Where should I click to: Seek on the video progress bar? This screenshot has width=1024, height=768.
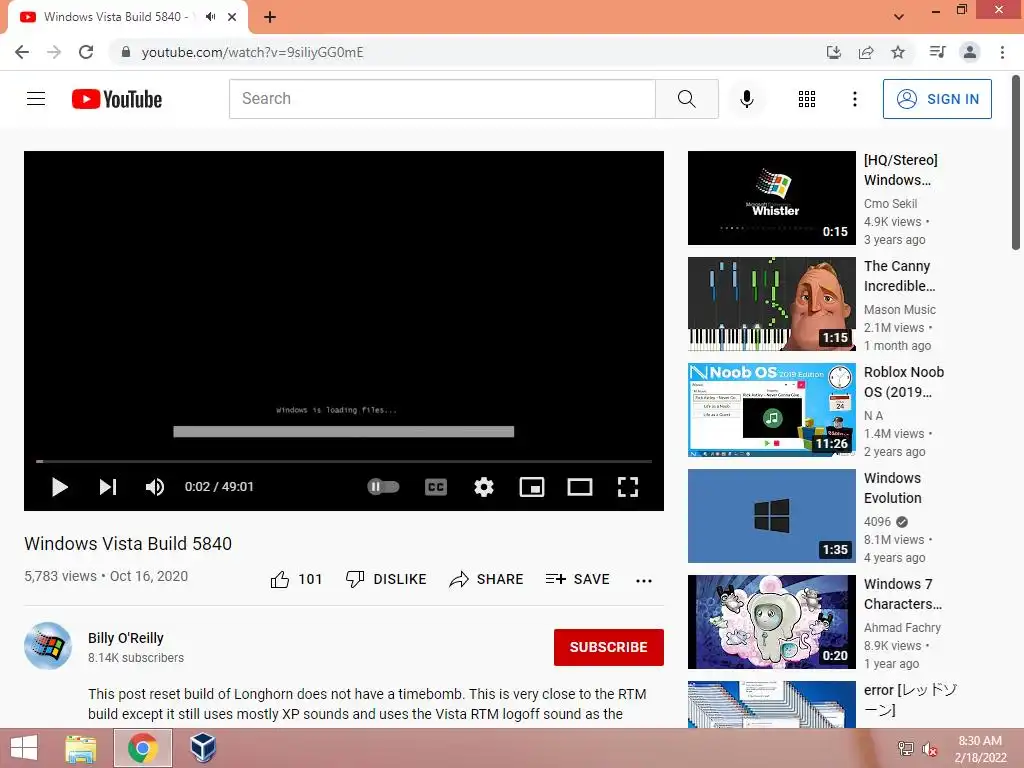pos(344,461)
